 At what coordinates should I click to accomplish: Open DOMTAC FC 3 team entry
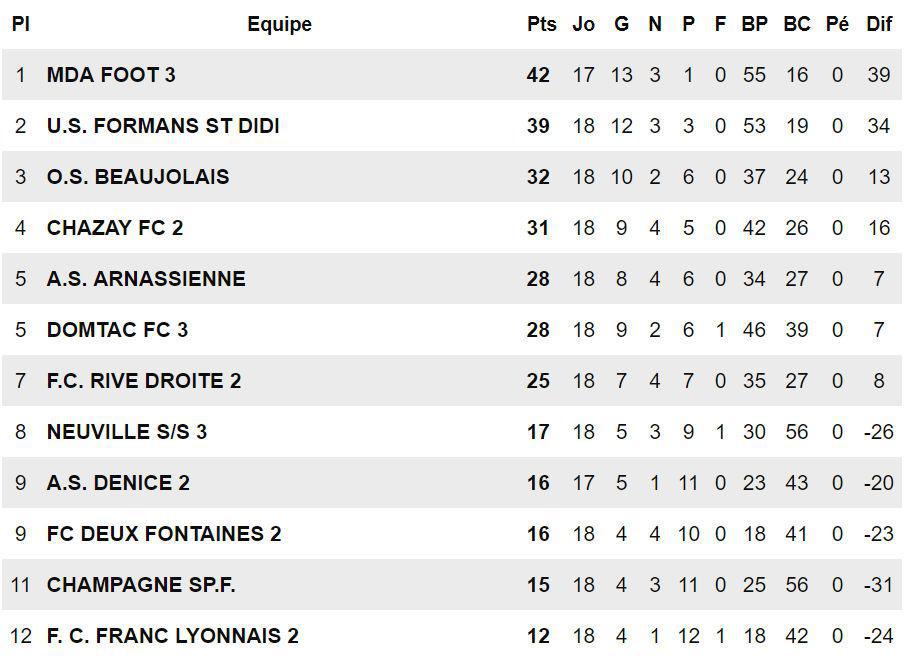[117, 330]
